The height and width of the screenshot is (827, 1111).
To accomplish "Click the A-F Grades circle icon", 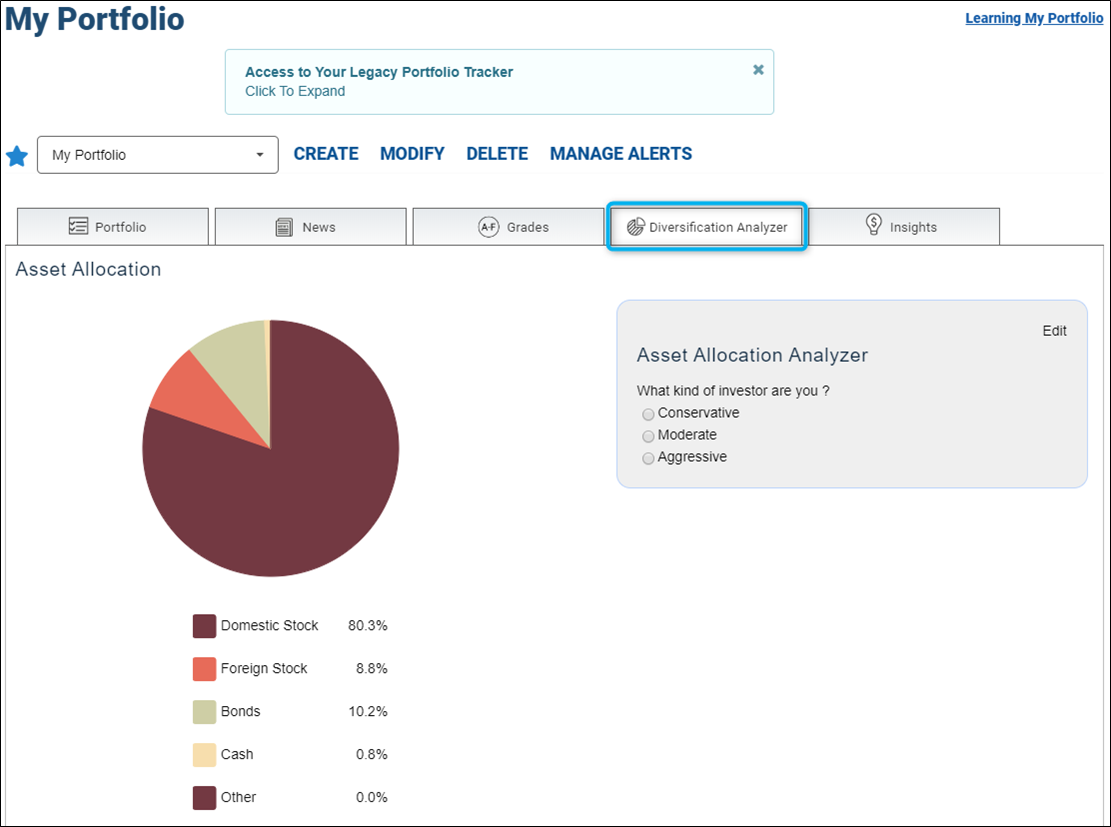I will click(489, 227).
